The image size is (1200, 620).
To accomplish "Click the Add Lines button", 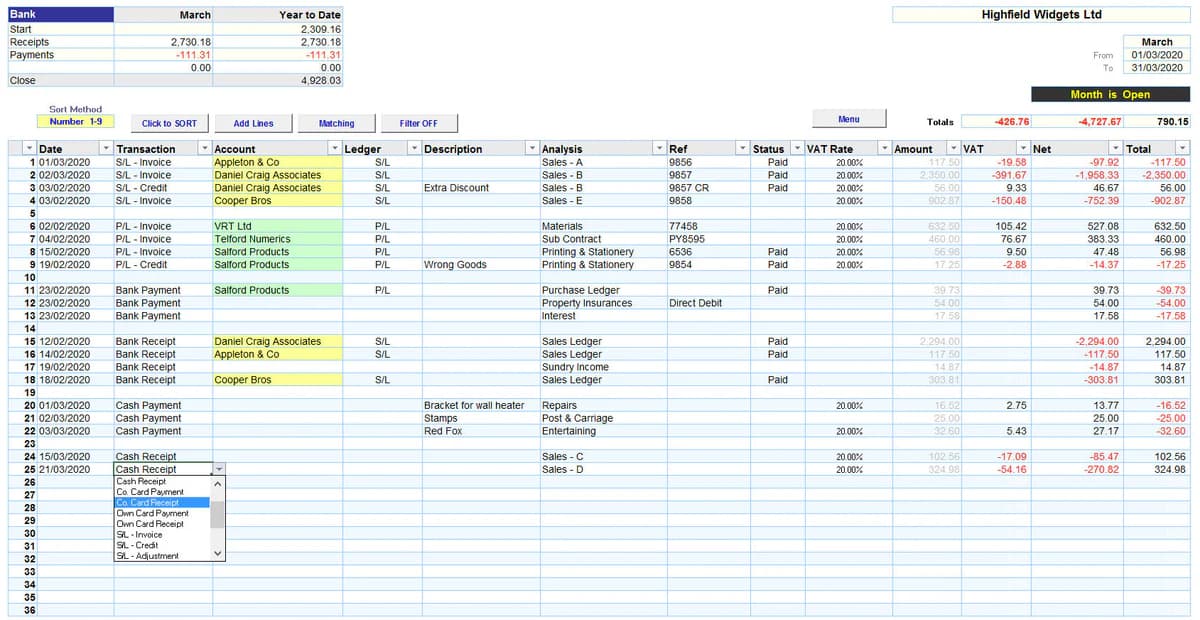I will click(253, 123).
